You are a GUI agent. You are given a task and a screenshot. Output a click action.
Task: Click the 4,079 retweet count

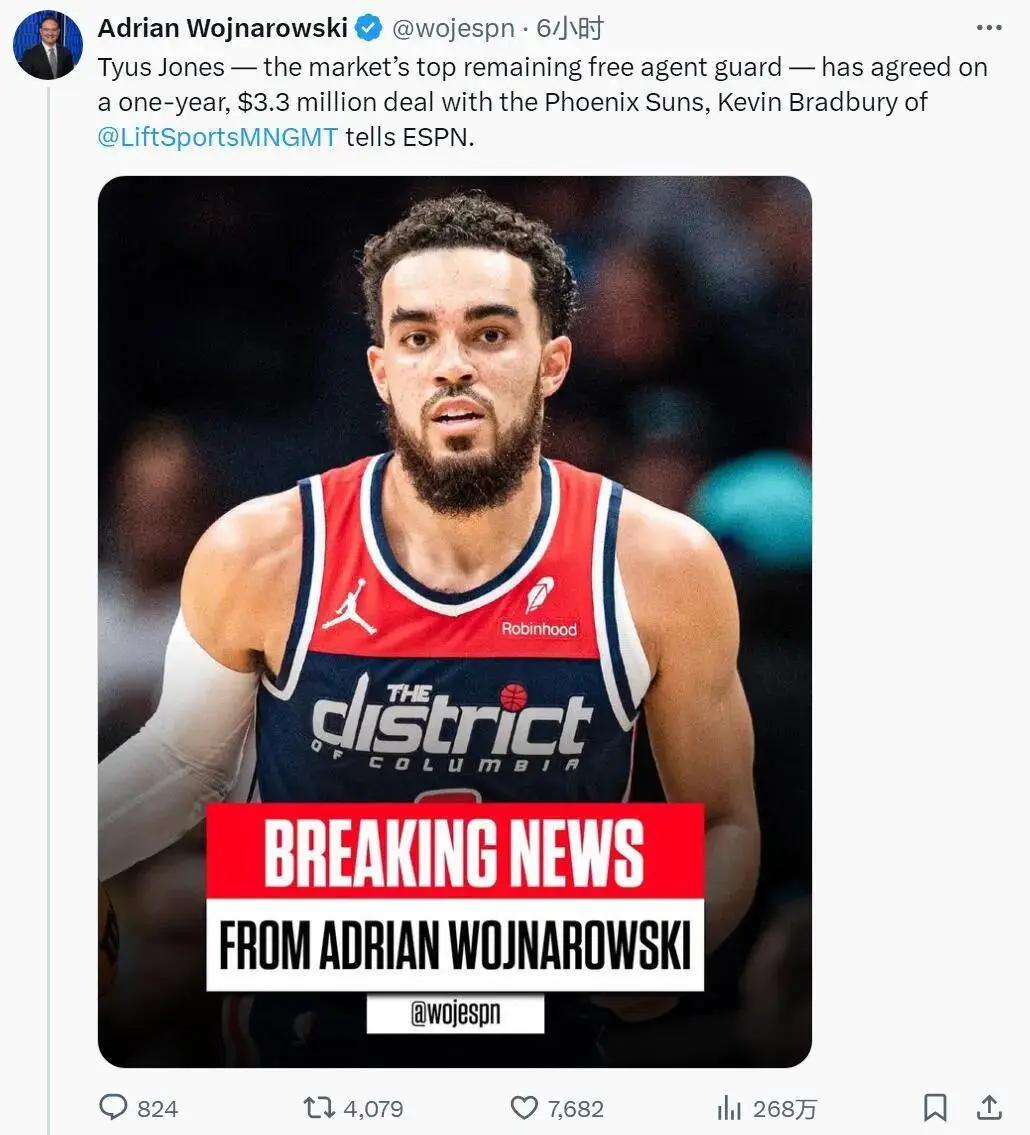pos(373,1109)
